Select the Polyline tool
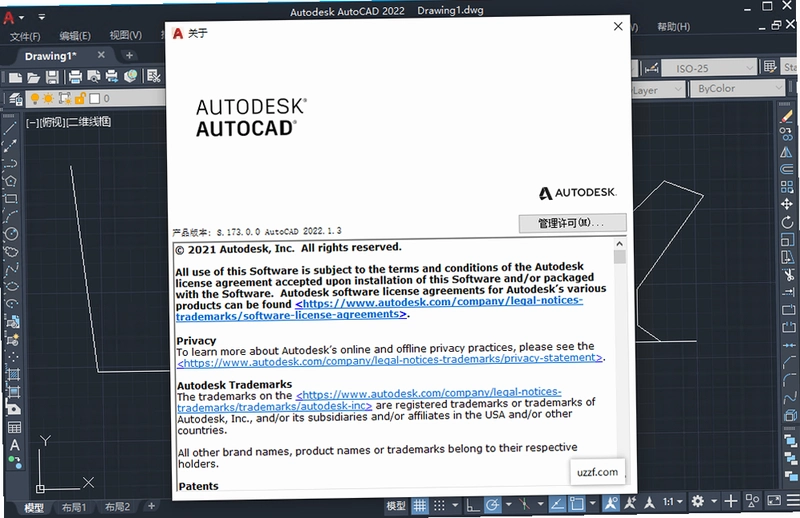The image size is (800, 518). pos(10,163)
